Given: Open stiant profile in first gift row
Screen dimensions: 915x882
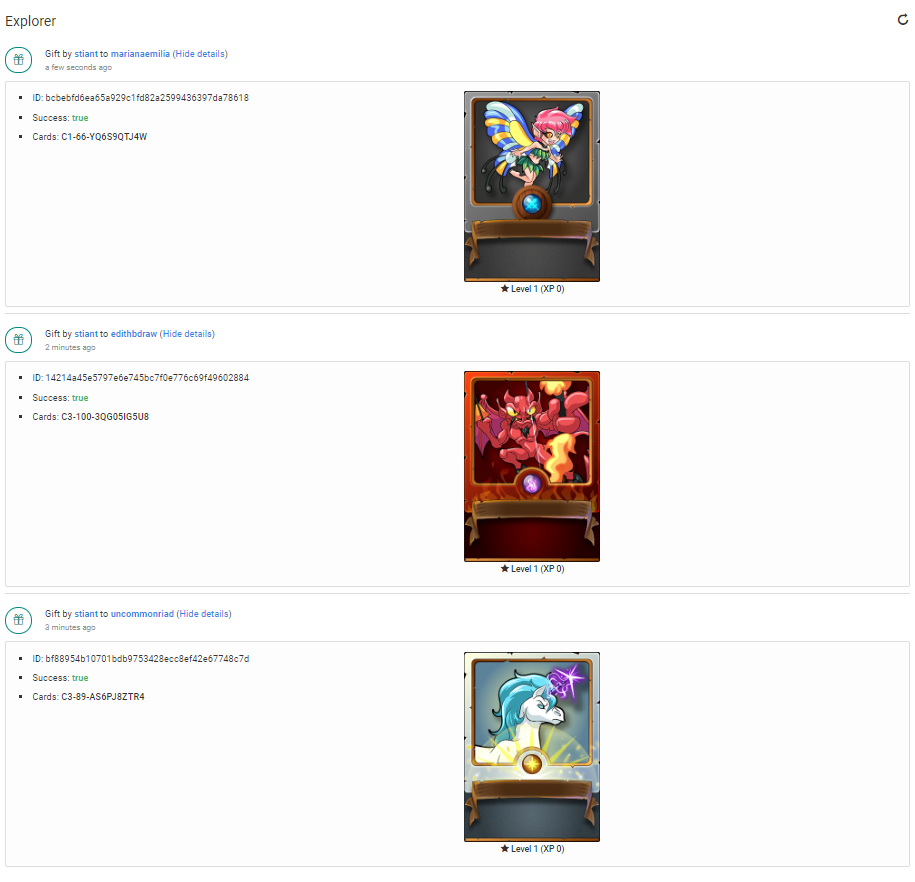Looking at the screenshot, I should 86,54.
